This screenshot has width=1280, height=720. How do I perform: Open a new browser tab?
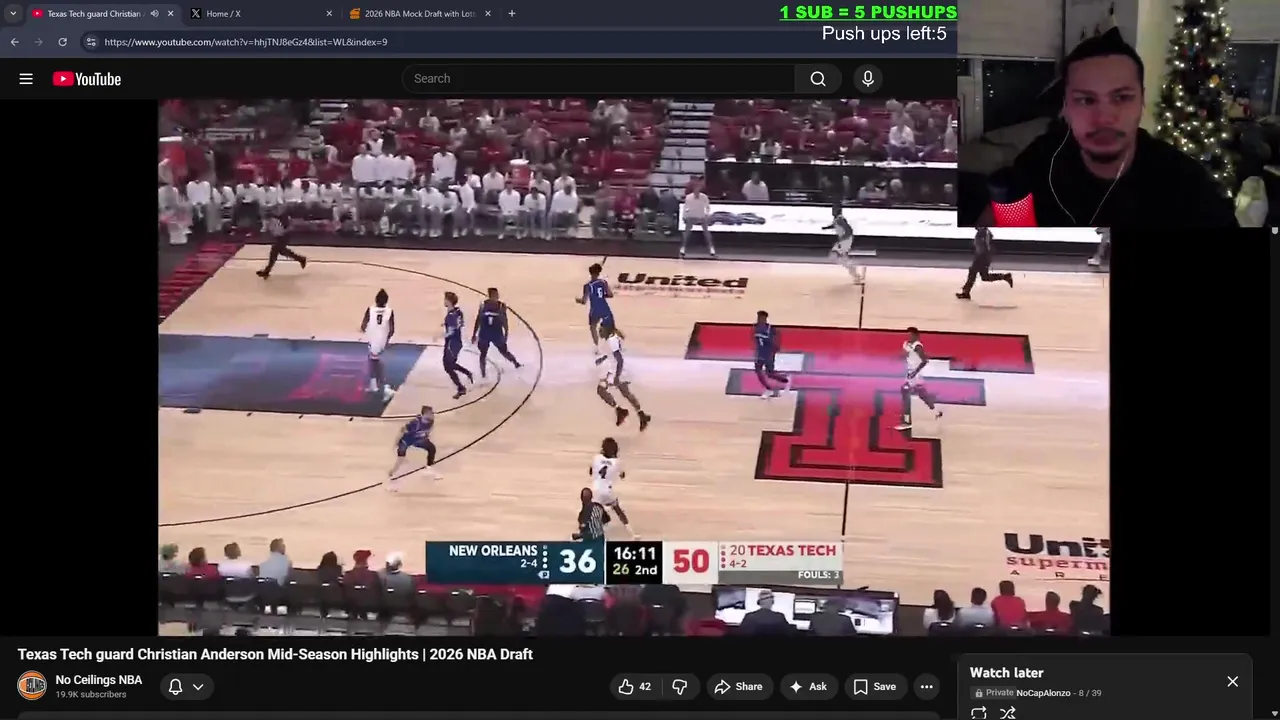point(512,14)
